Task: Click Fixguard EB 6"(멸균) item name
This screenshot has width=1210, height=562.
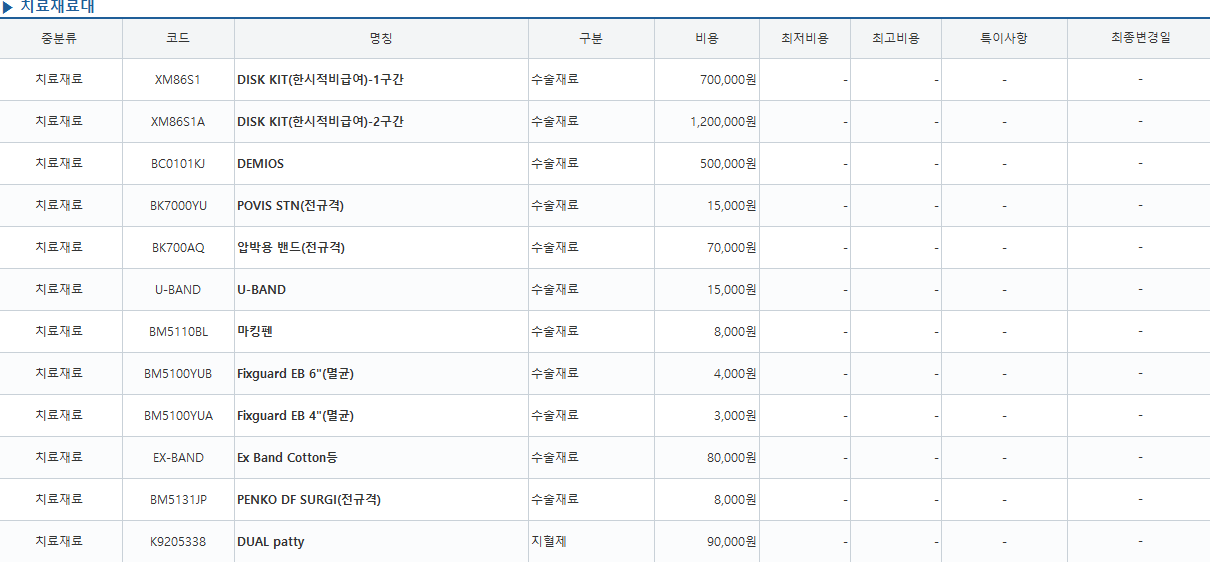Action: coord(295,374)
